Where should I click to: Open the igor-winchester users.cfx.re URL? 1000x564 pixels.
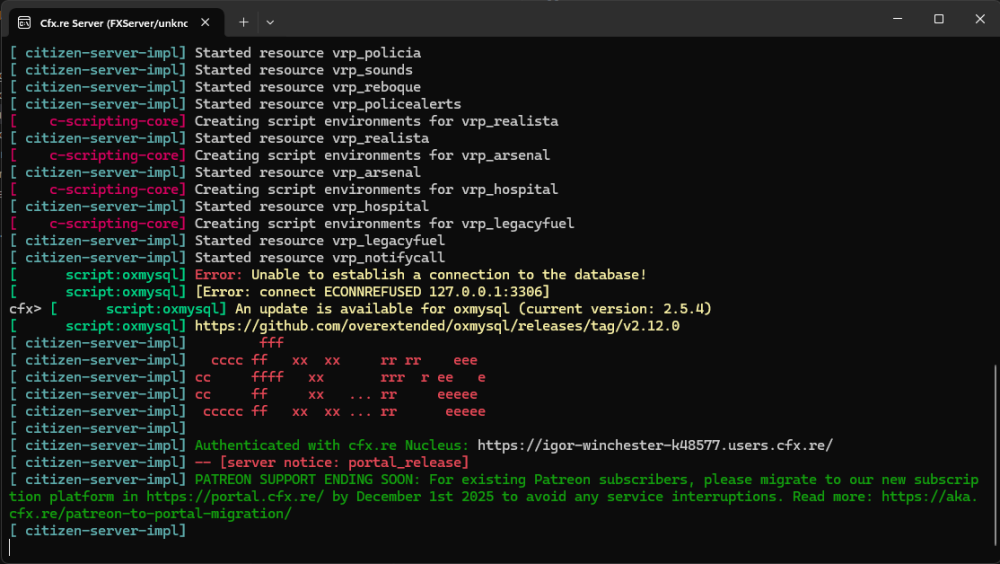click(655, 445)
